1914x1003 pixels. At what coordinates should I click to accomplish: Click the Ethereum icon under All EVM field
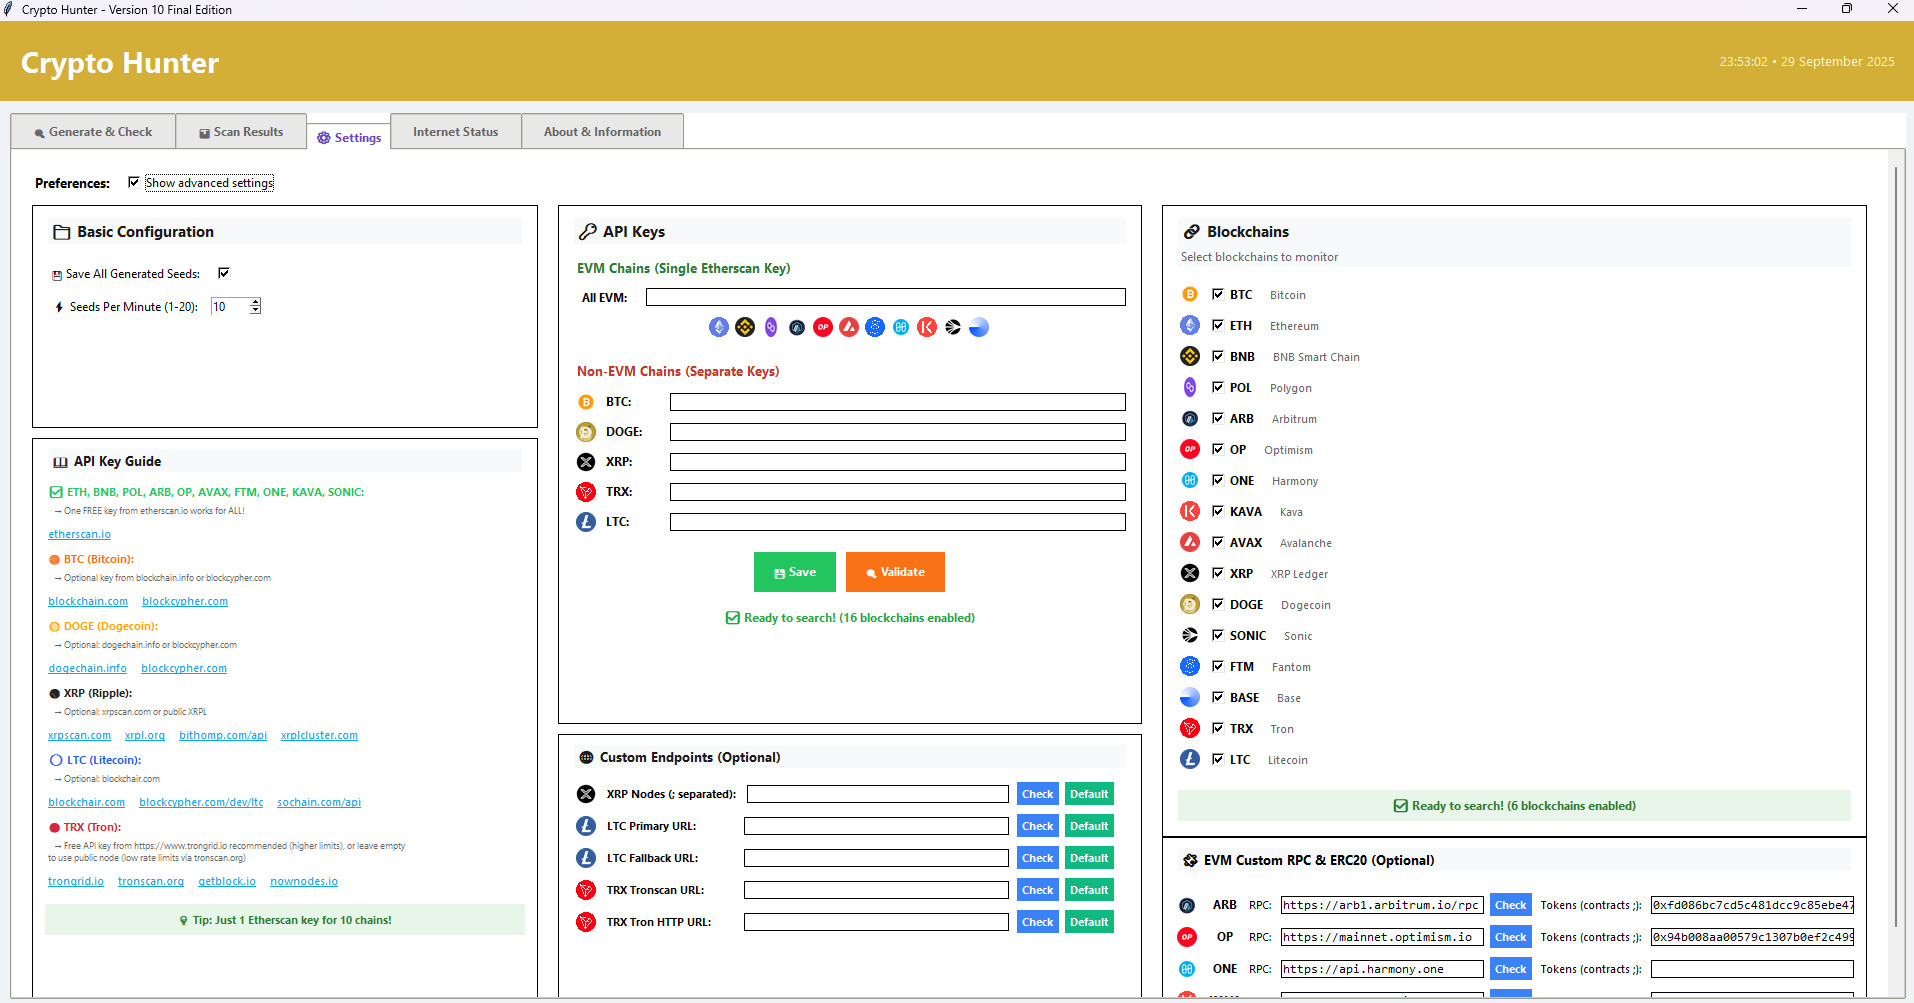point(718,327)
